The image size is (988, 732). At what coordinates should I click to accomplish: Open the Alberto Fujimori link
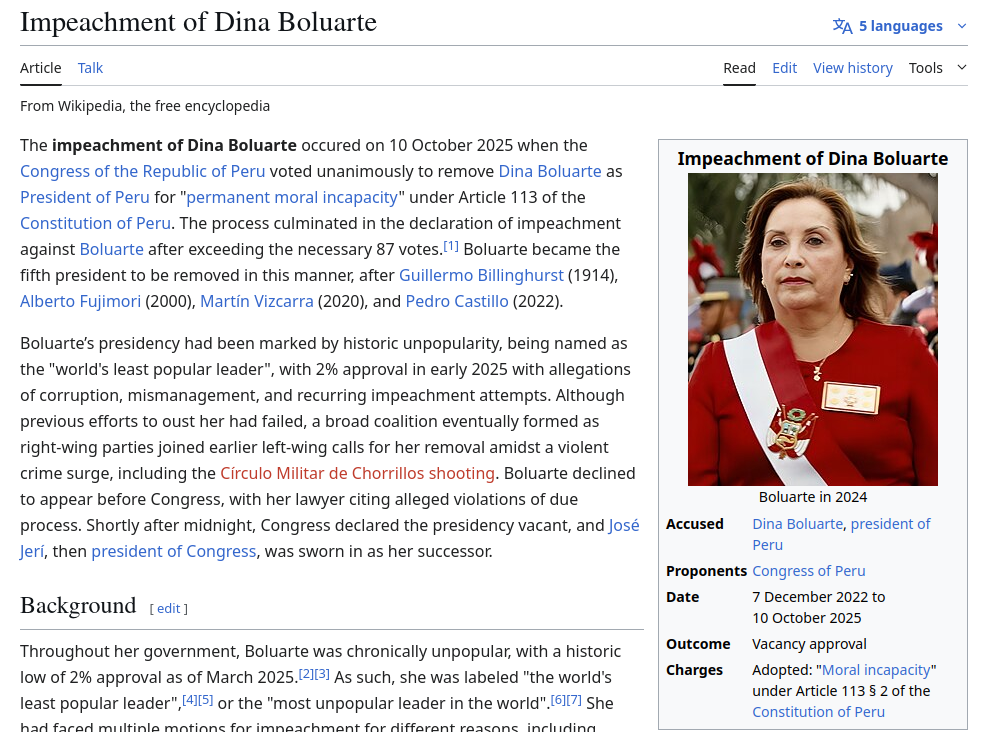[80, 301]
